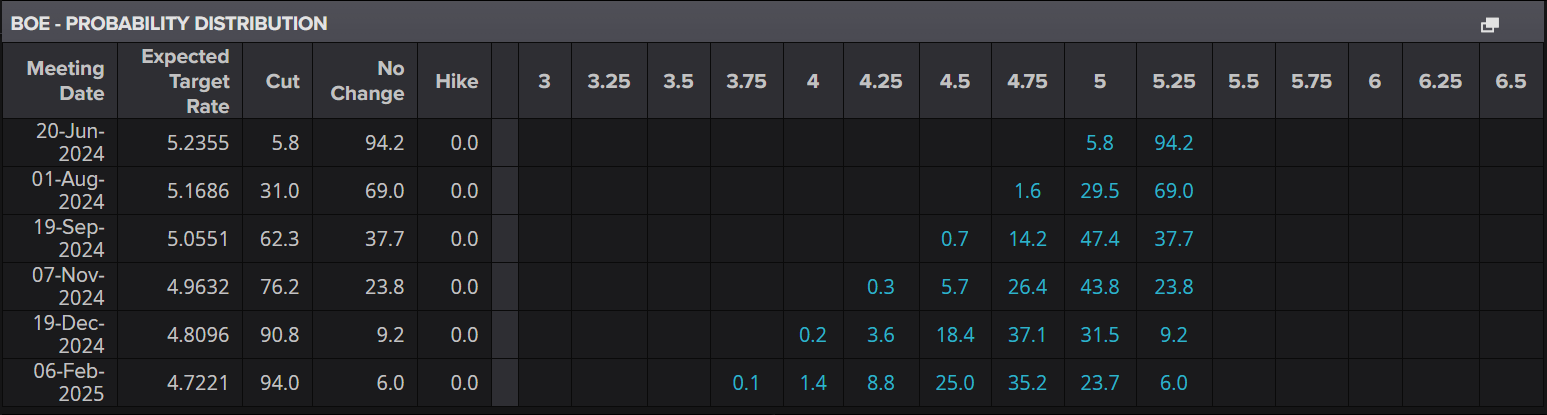Image resolution: width=1547 pixels, height=415 pixels.
Task: Click the '0.1' probability cell
Action: 746,383
